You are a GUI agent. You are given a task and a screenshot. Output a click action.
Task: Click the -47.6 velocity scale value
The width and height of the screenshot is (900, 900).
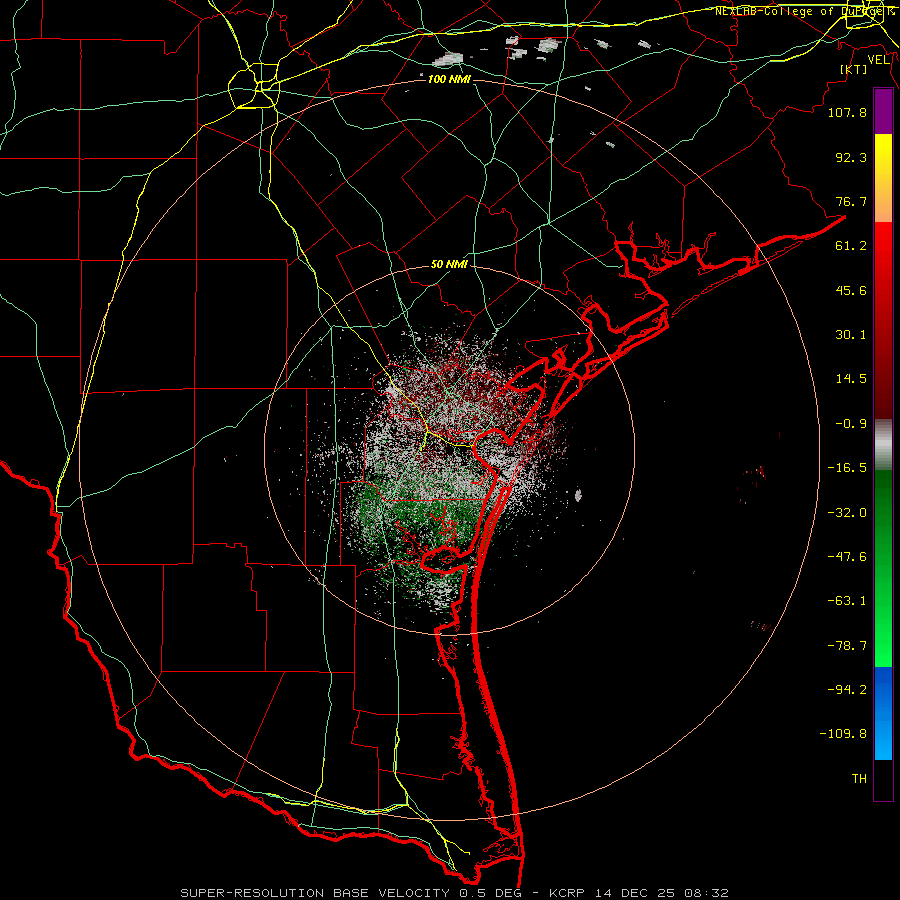pos(847,557)
